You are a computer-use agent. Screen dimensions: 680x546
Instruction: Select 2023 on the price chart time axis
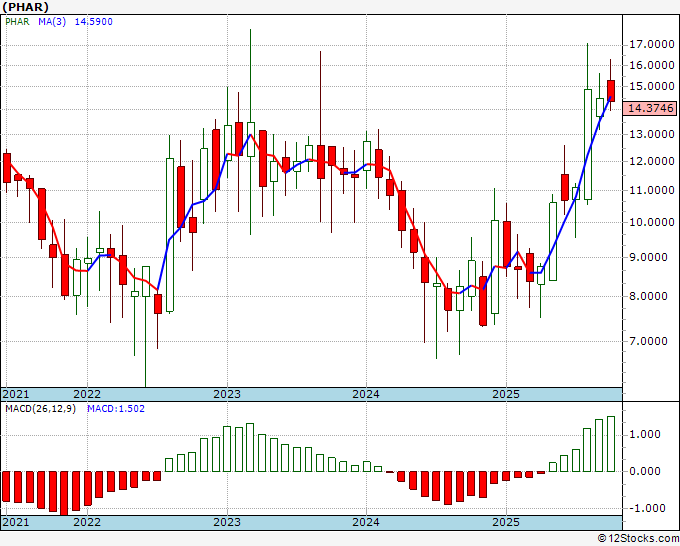(226, 394)
